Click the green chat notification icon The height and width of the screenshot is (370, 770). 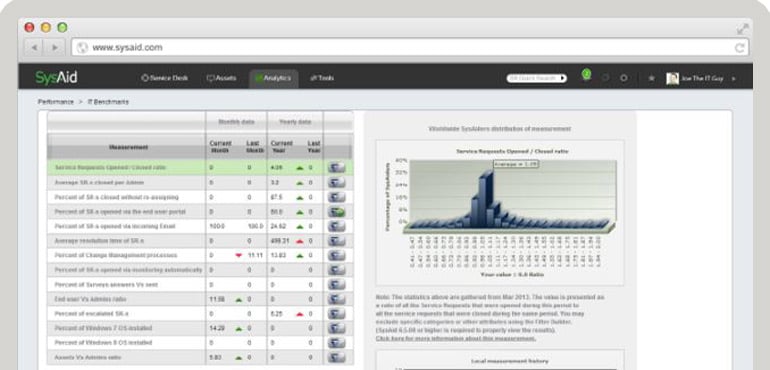click(586, 75)
